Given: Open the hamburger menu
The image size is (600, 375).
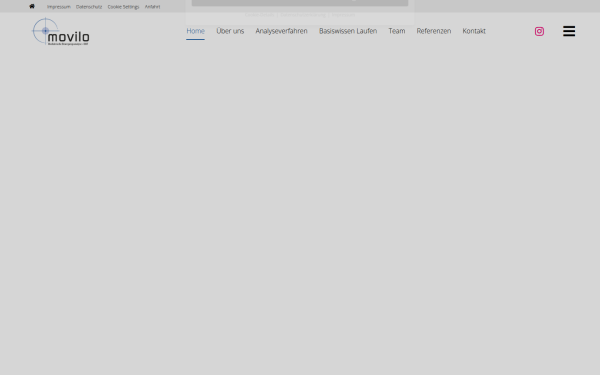Looking at the screenshot, I should 569,31.
